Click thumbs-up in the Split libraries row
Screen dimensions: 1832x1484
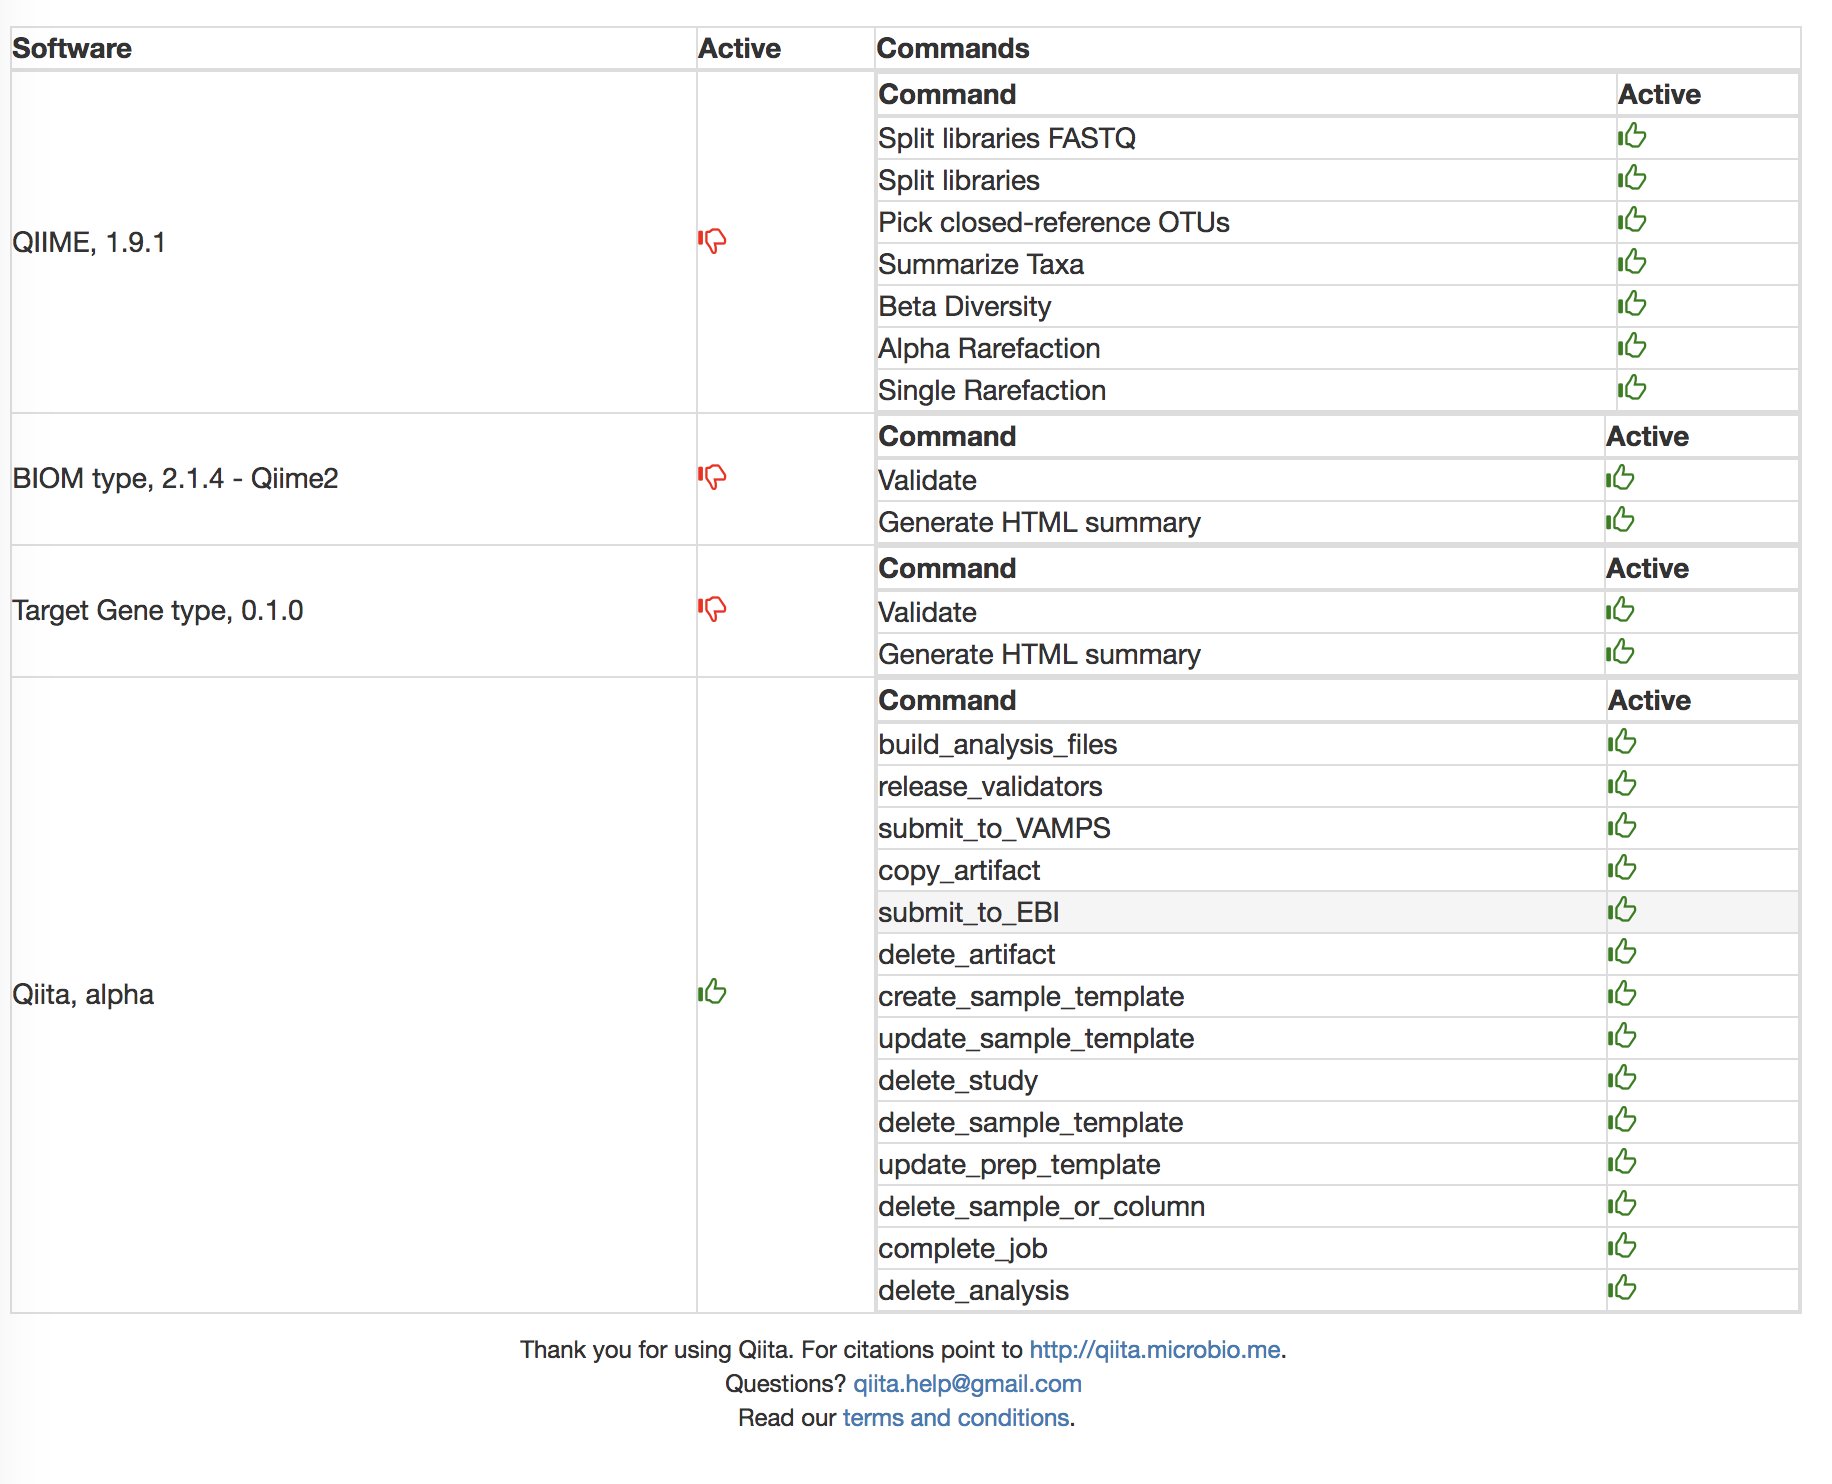pos(1632,177)
